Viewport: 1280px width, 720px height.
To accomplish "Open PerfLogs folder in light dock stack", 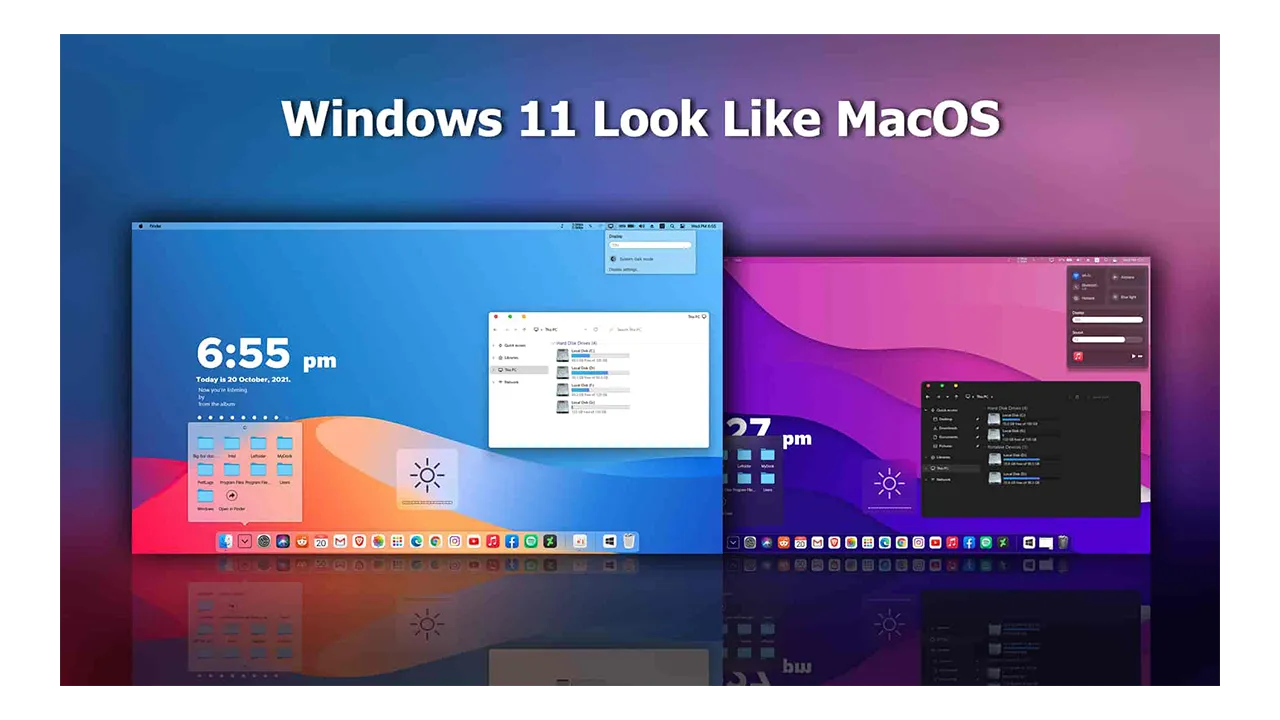I will (205, 472).
